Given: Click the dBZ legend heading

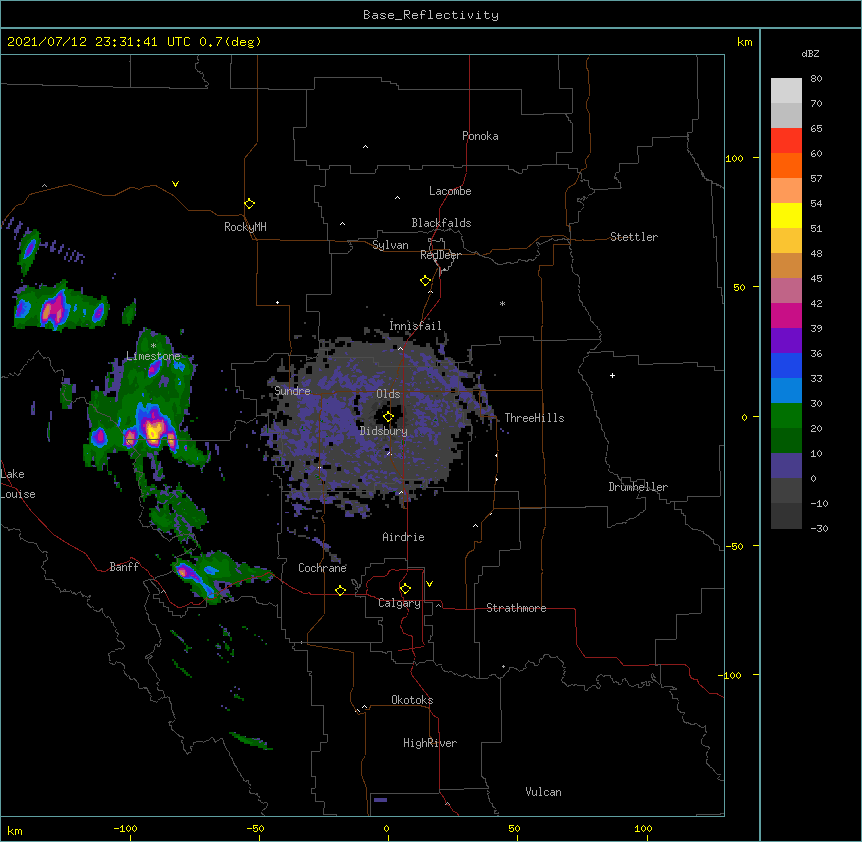Looking at the screenshot, I should pos(810,53).
